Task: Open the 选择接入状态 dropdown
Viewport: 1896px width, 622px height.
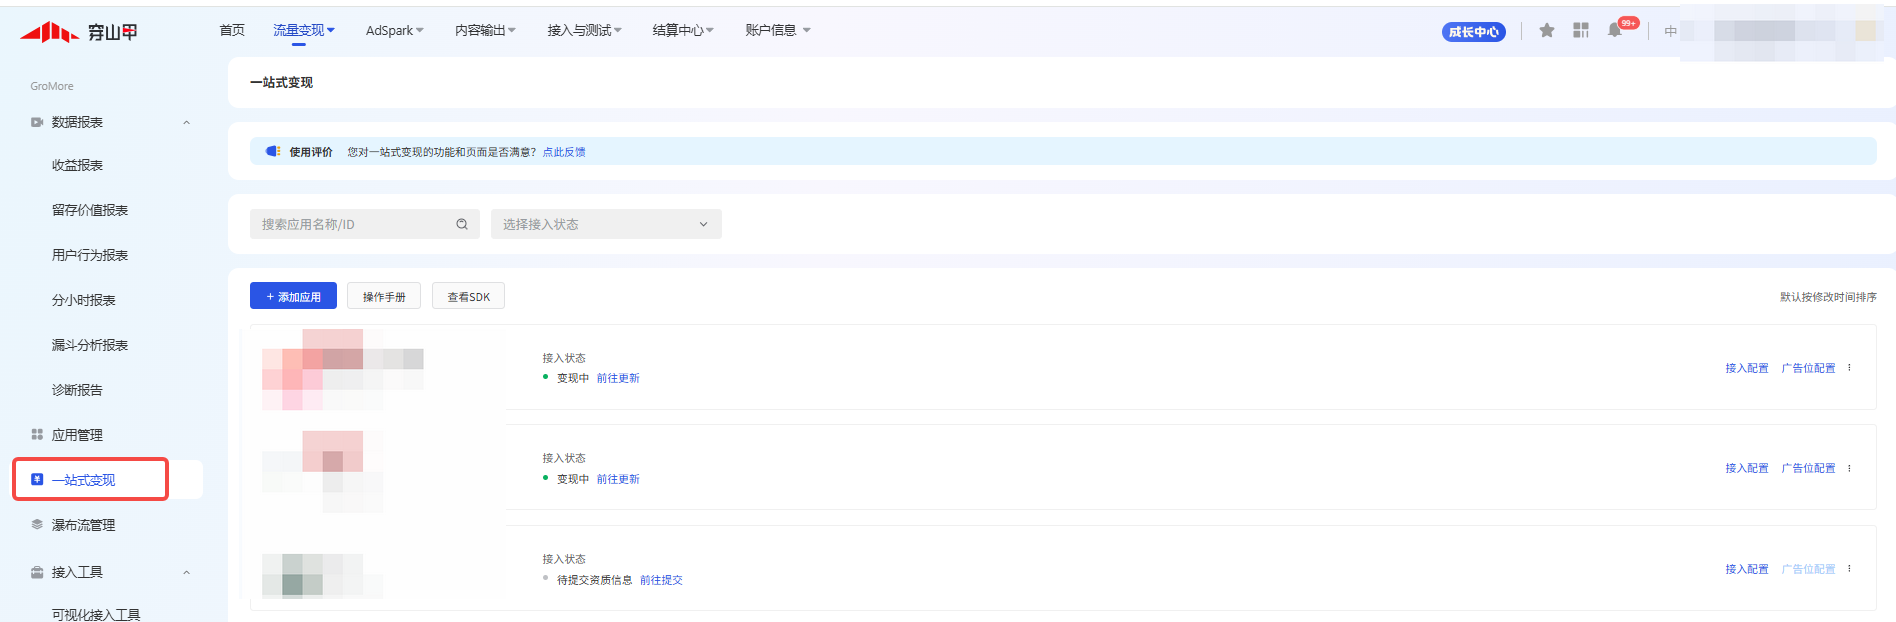Action: pos(605,224)
